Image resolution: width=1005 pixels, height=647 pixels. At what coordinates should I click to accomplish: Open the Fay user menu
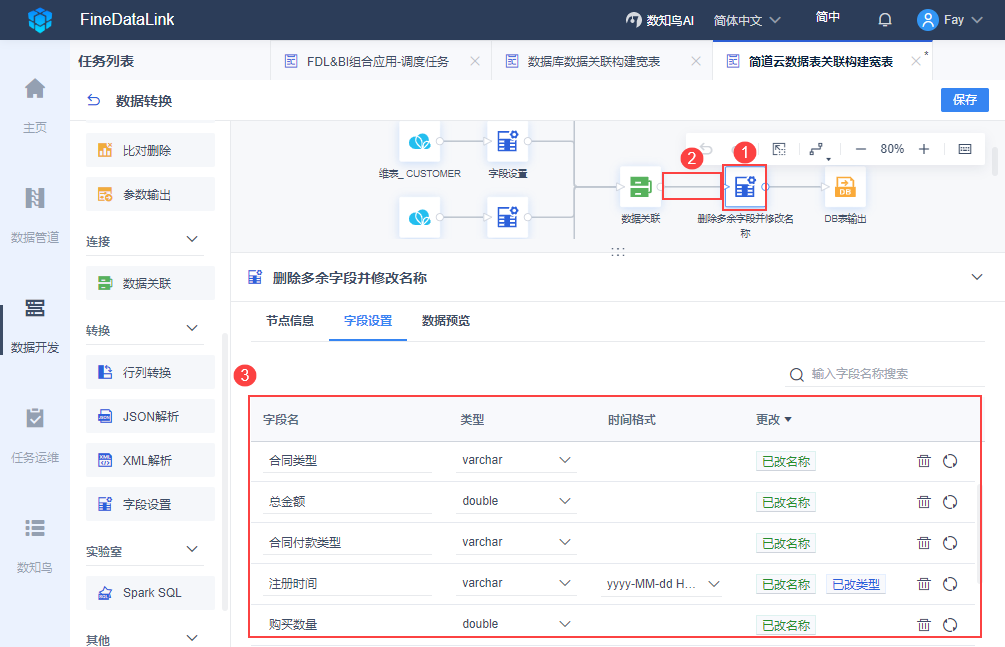[x=950, y=20]
